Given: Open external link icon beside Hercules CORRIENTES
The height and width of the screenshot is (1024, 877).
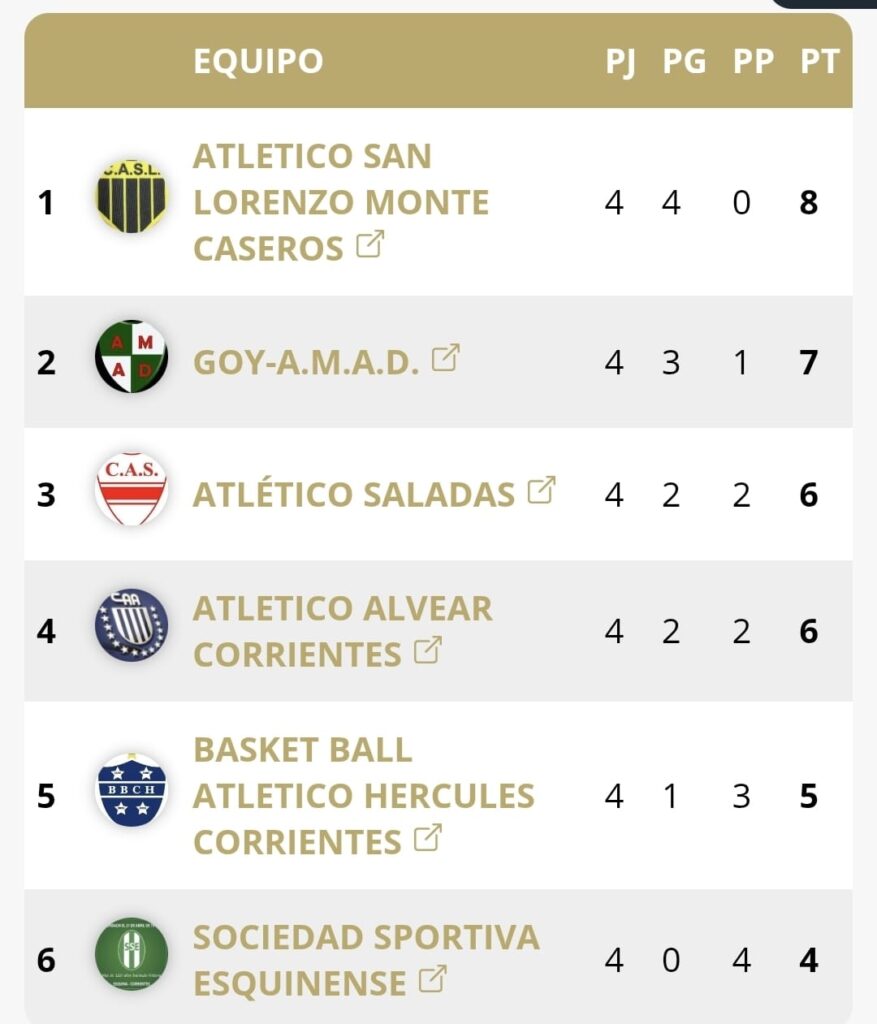Looking at the screenshot, I should [x=428, y=838].
